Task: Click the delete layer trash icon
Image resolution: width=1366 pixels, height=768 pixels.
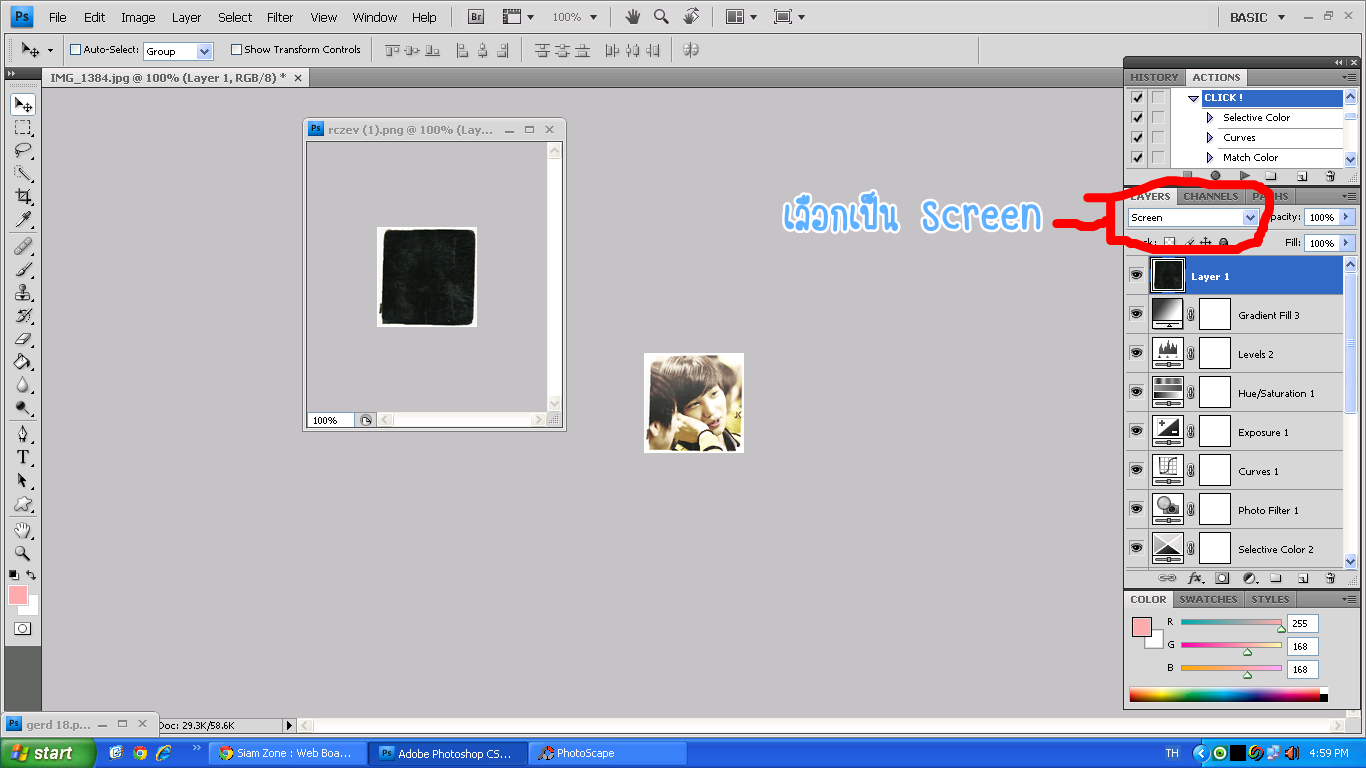Action: (1330, 578)
